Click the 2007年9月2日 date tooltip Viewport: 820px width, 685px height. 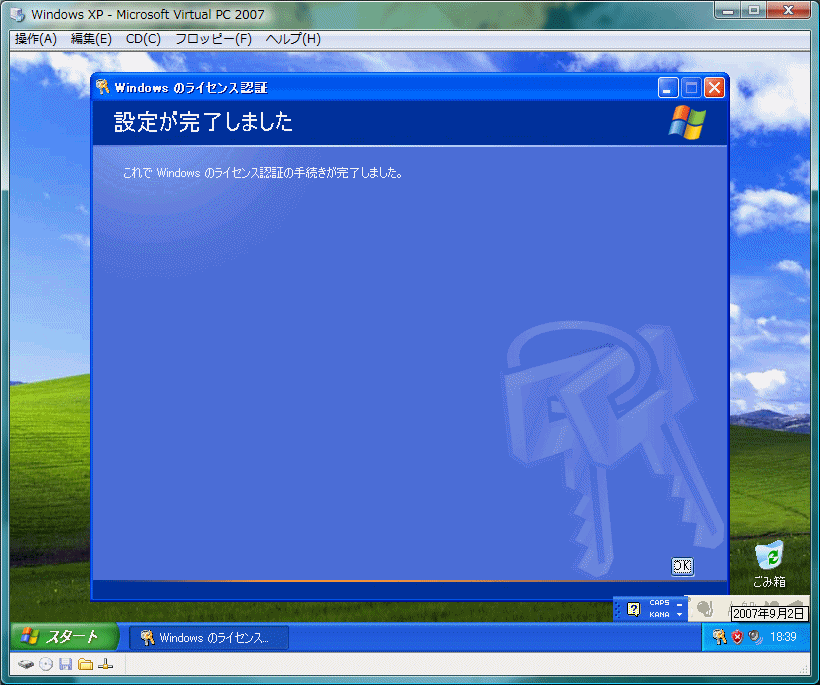coord(768,613)
